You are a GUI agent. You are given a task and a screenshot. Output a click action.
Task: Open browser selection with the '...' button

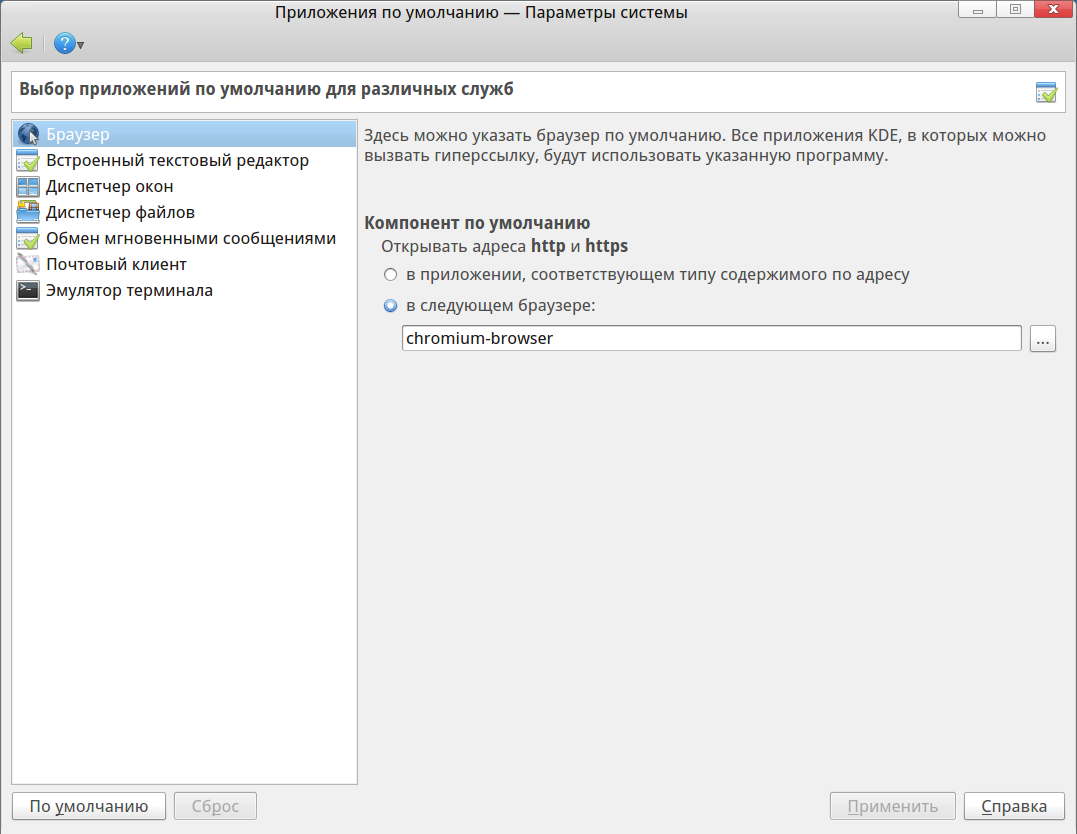(x=1043, y=339)
